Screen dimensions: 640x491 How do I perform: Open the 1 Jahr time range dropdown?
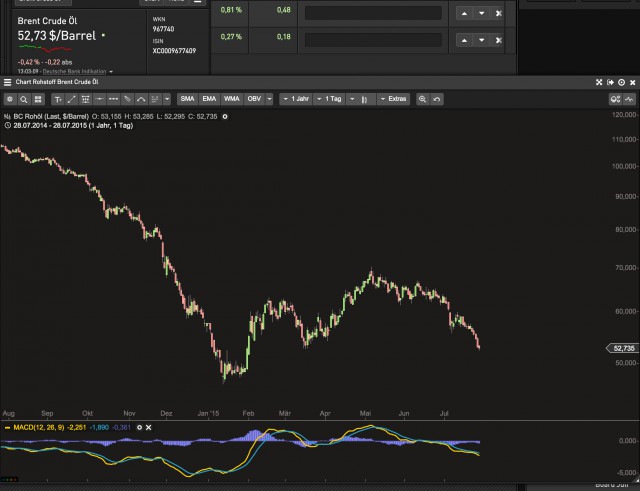tap(296, 99)
